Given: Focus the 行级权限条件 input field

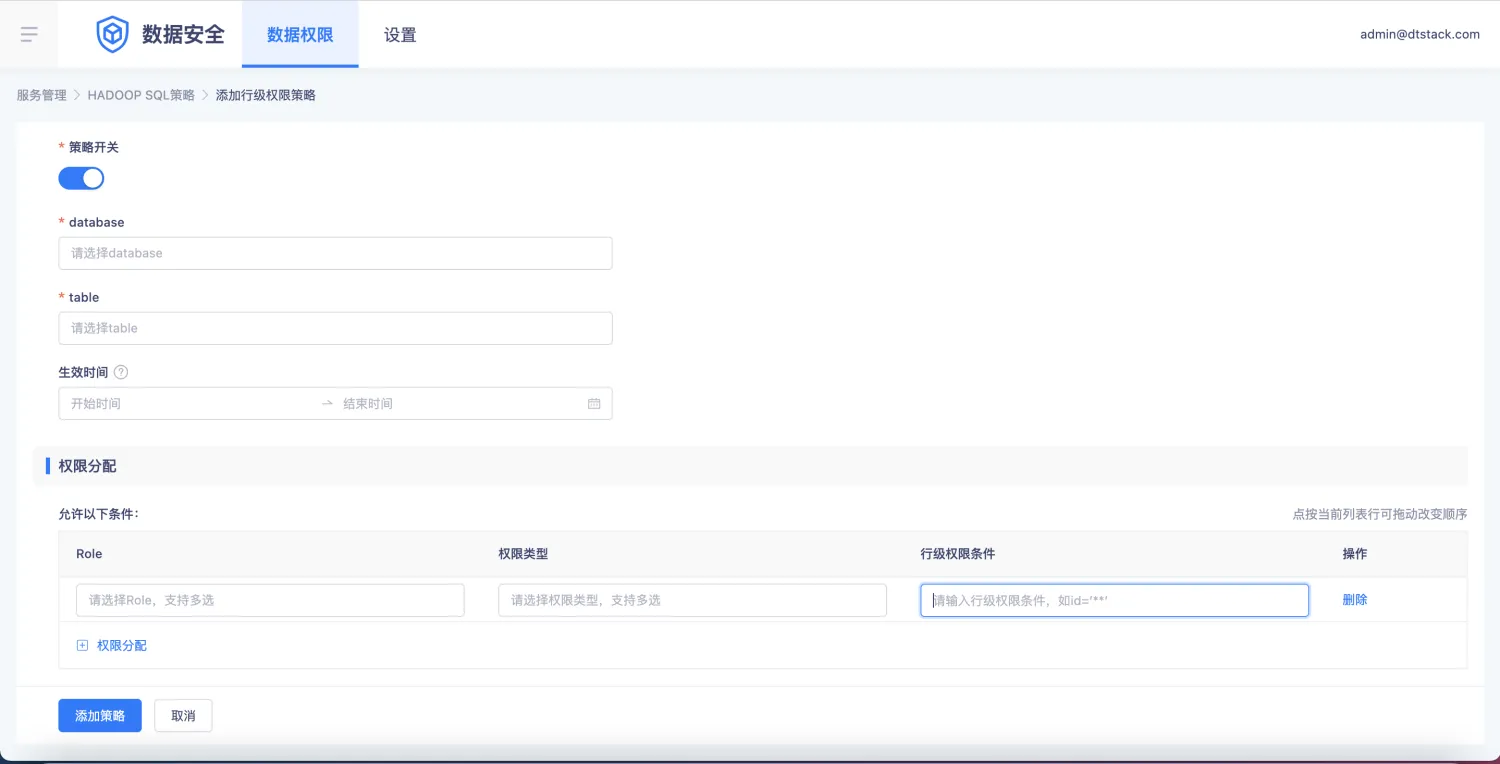Looking at the screenshot, I should [x=1114, y=600].
